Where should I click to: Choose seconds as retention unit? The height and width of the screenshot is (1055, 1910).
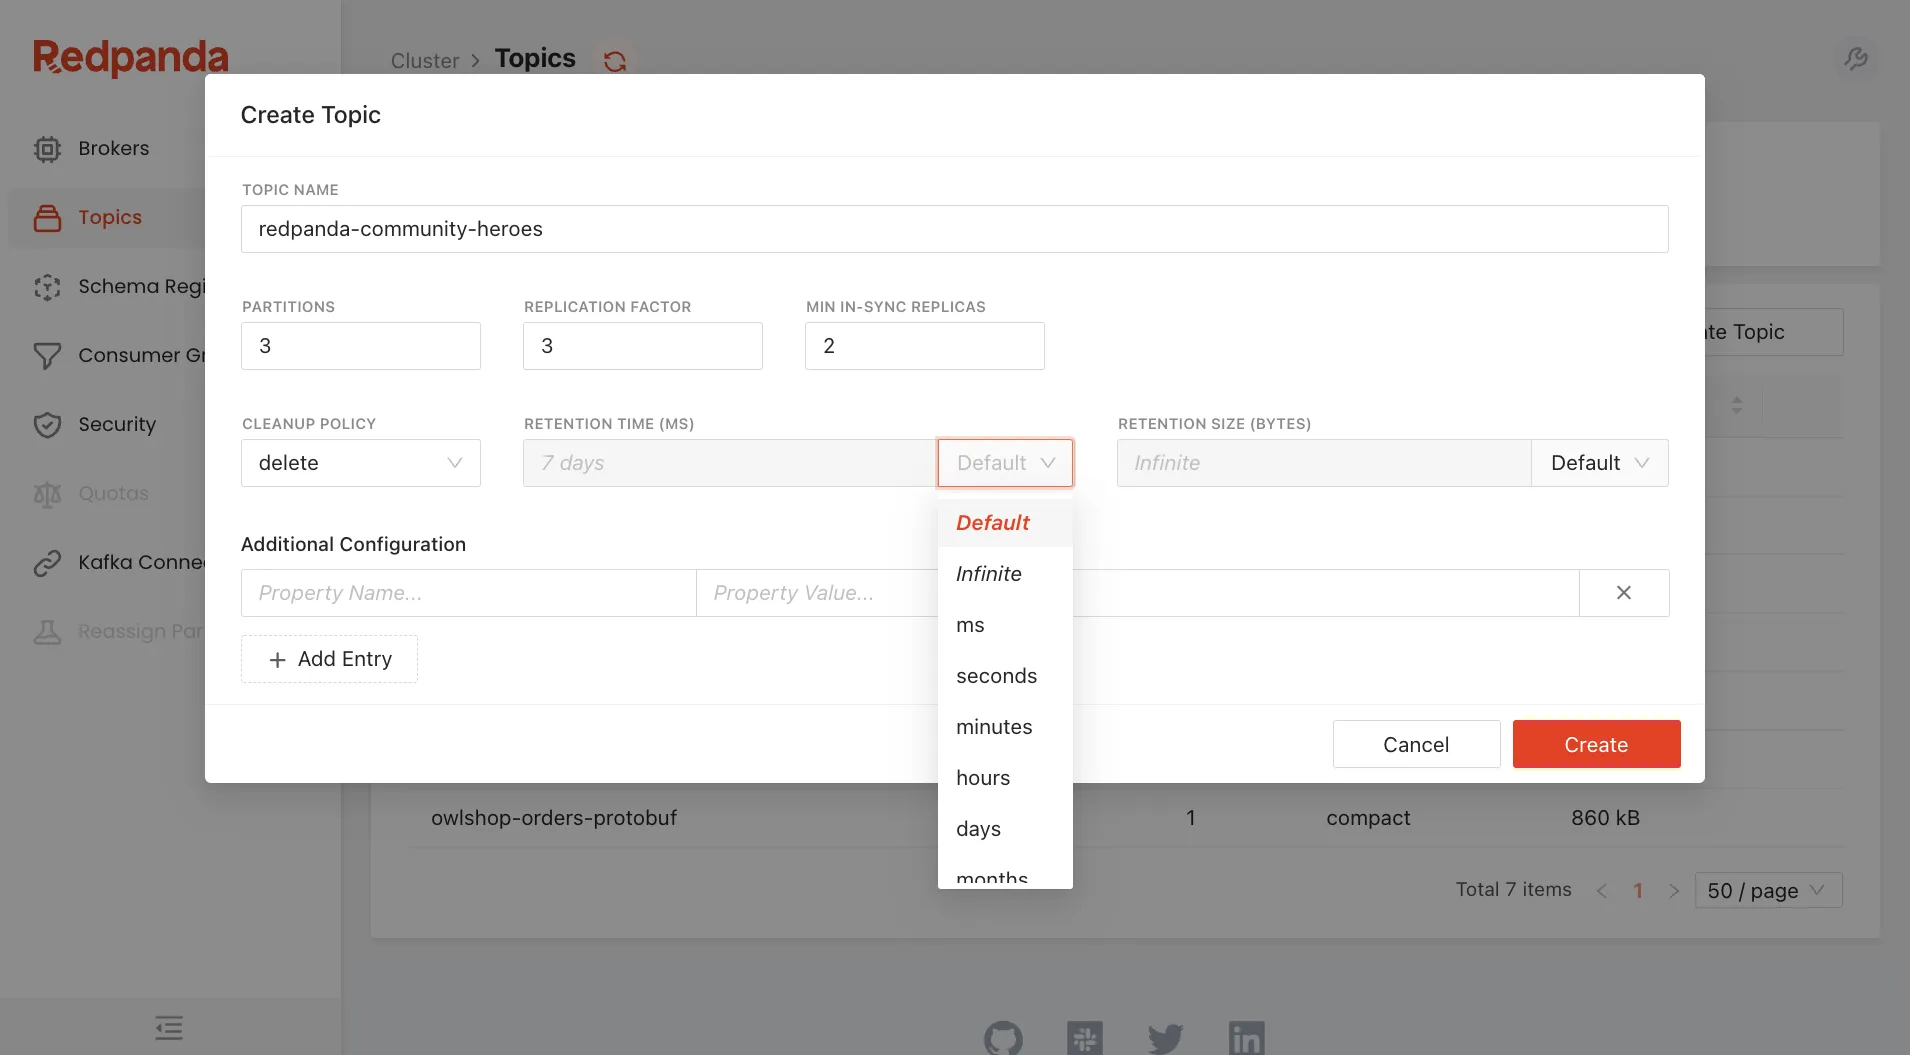[x=1005, y=676]
